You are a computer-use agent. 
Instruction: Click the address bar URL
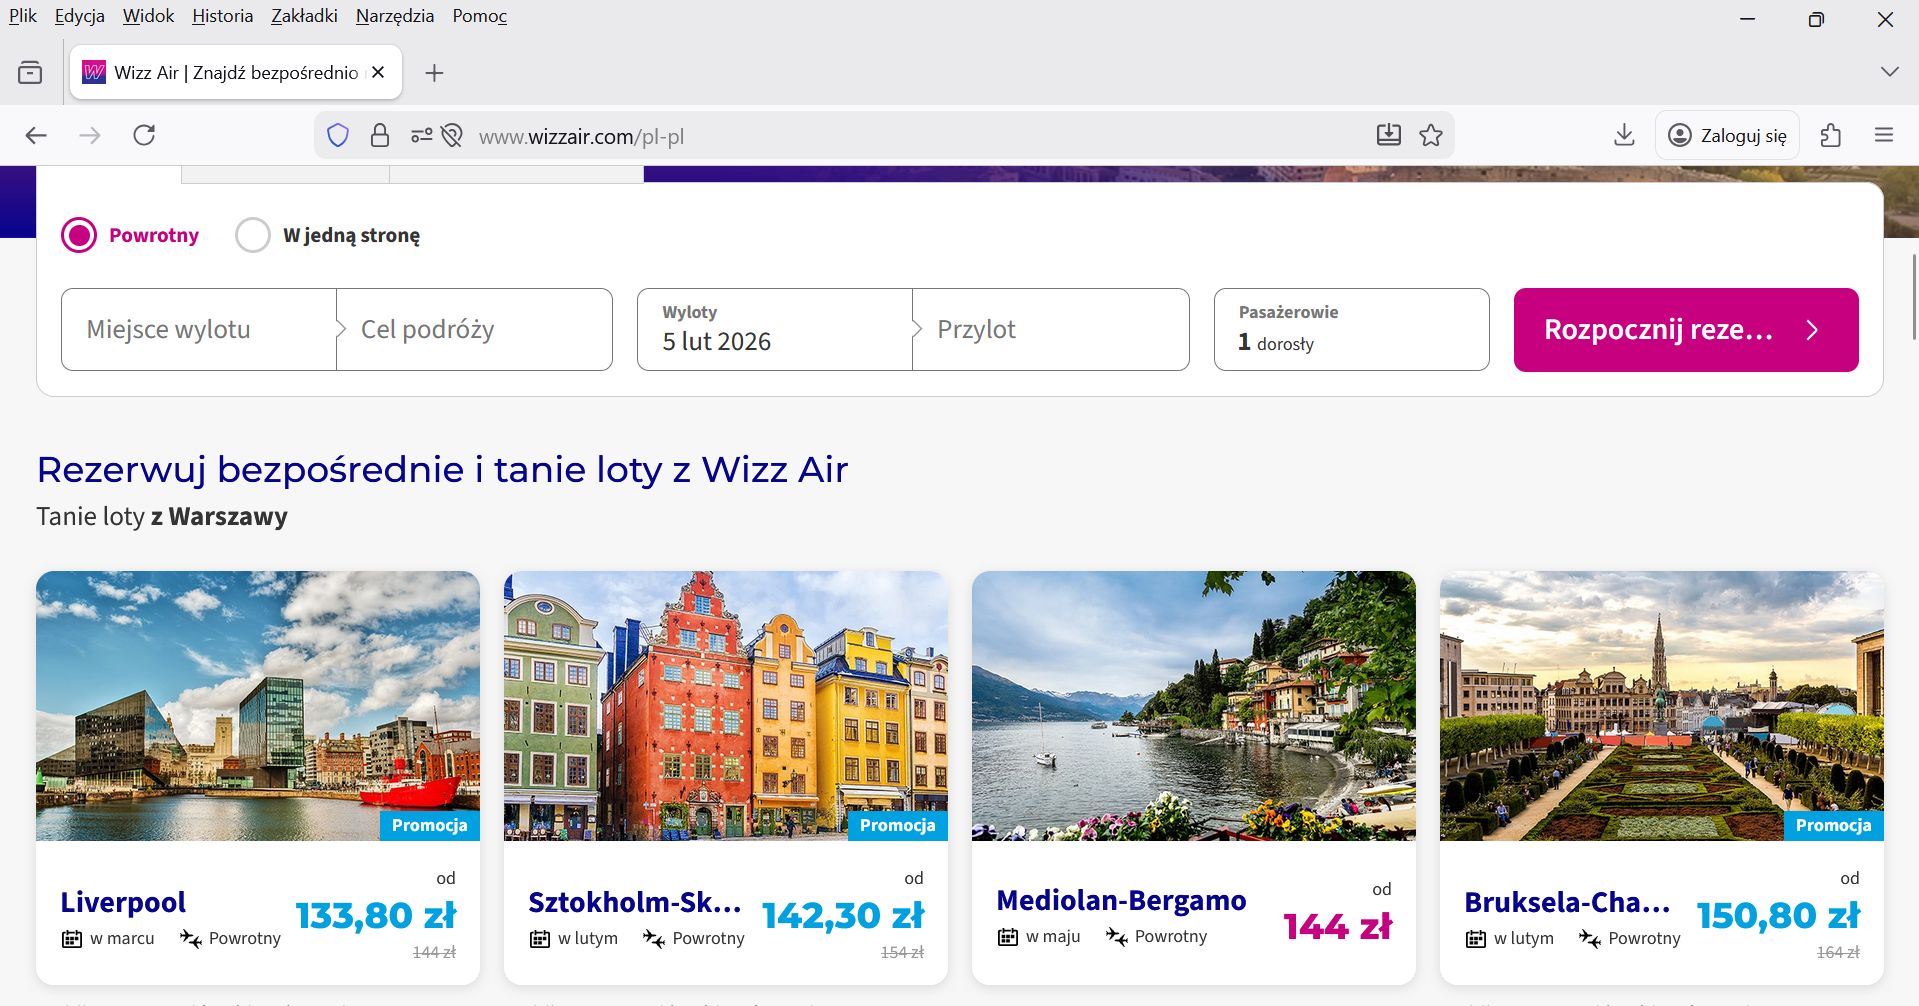(x=581, y=136)
